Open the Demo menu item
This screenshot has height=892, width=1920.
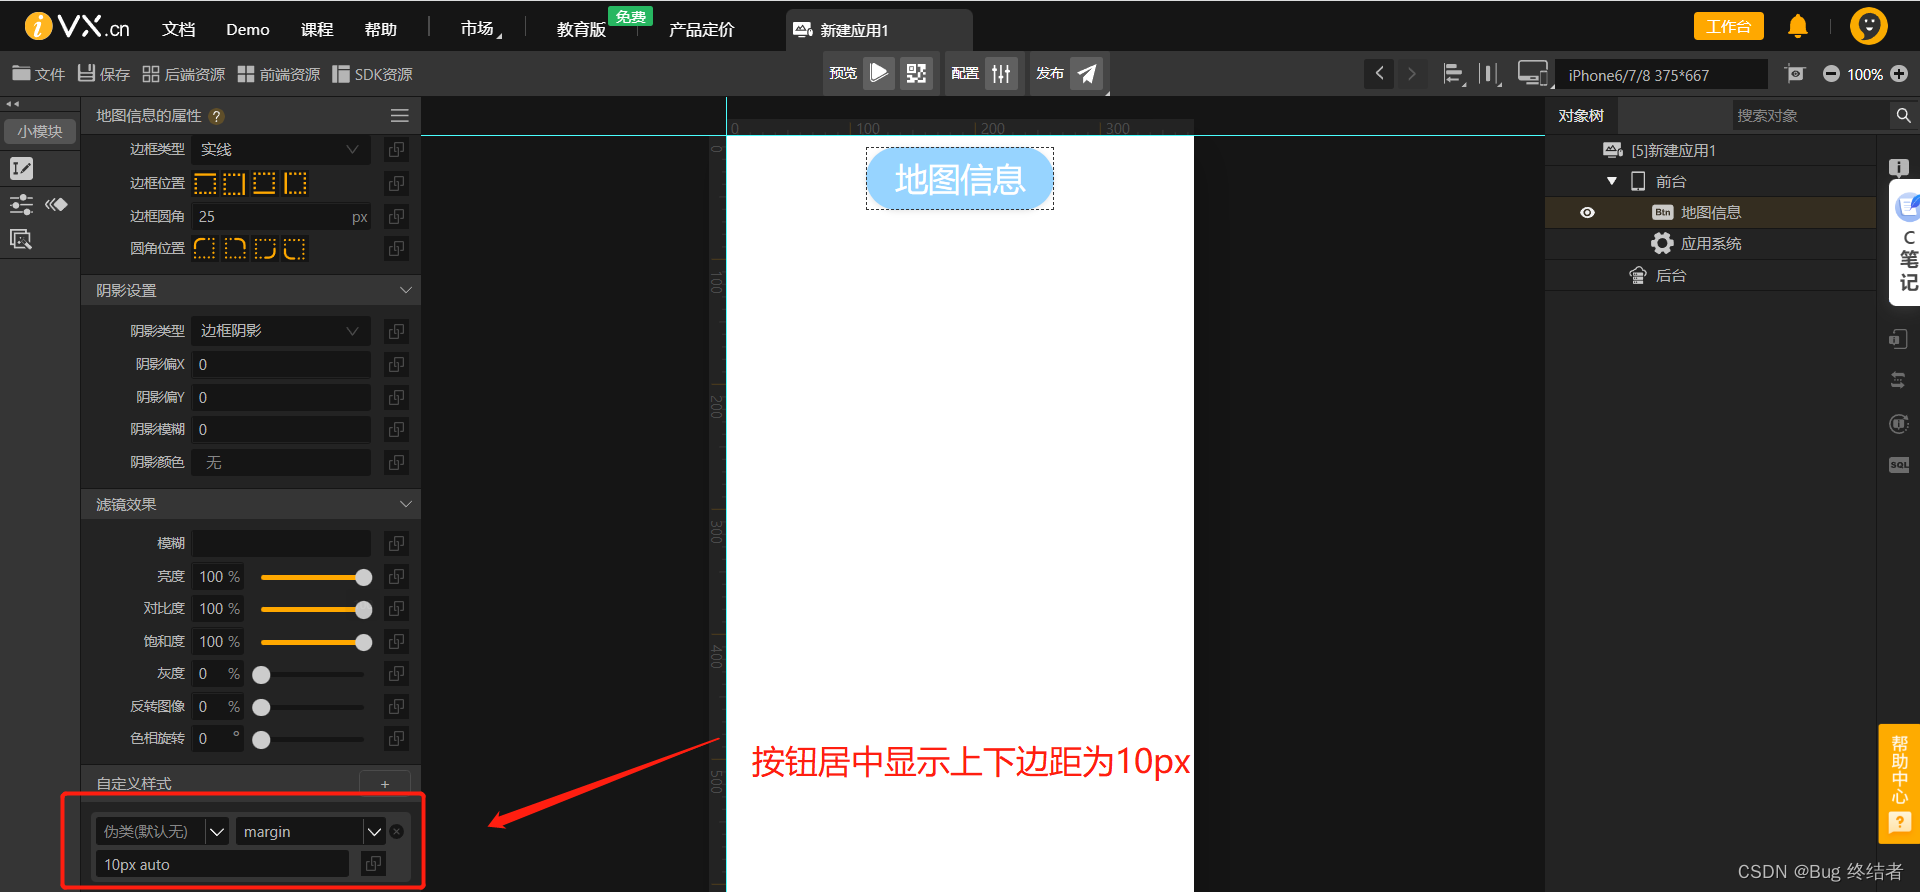coord(248,29)
